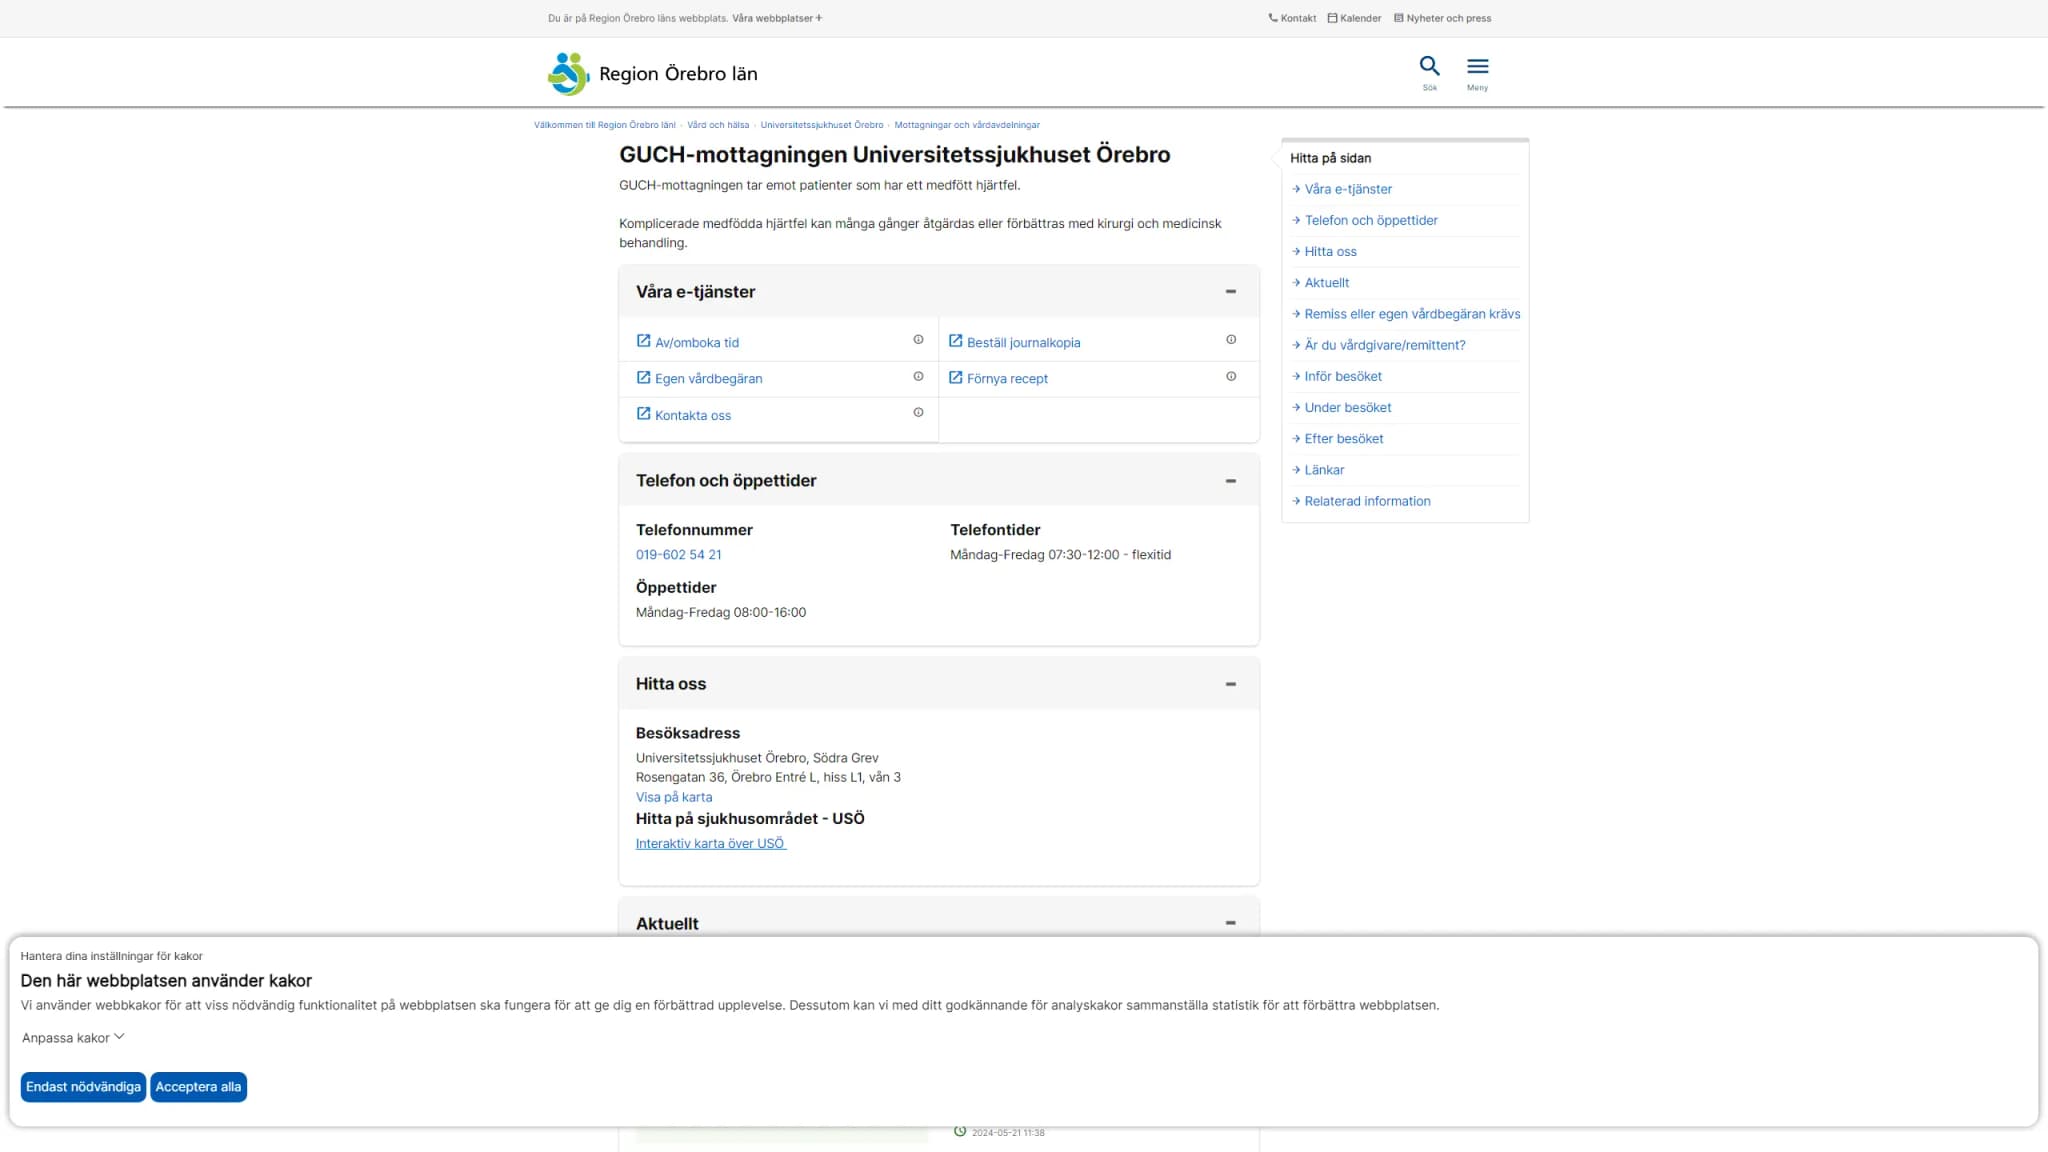This screenshot has height=1152, width=2048.
Task: Click the news icon next to Nyheter och press
Action: (x=1399, y=18)
